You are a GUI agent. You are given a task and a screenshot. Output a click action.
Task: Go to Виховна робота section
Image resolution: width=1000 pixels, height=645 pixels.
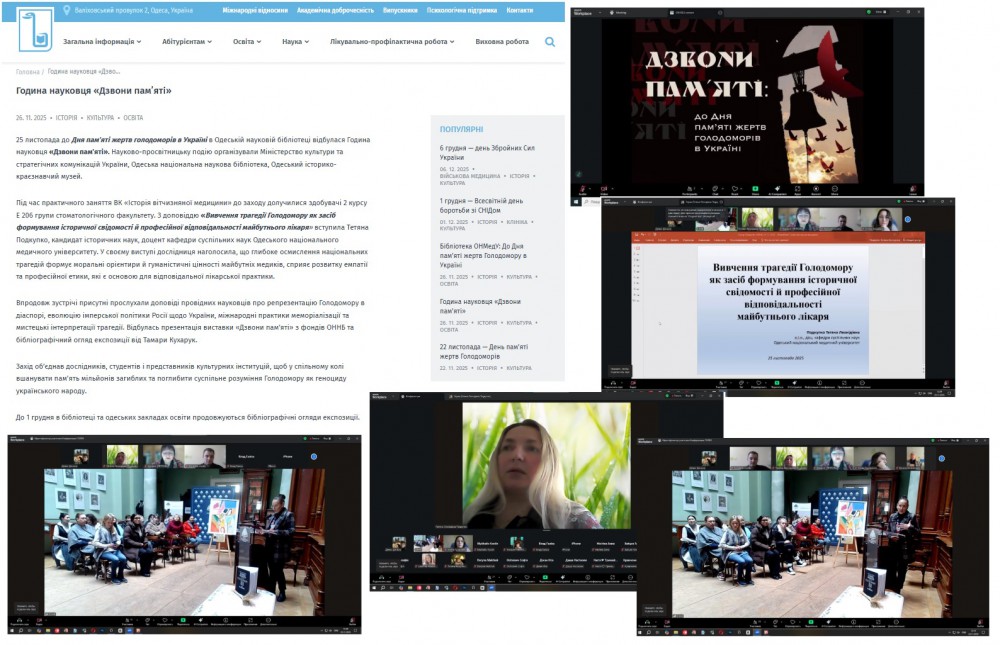coord(502,42)
